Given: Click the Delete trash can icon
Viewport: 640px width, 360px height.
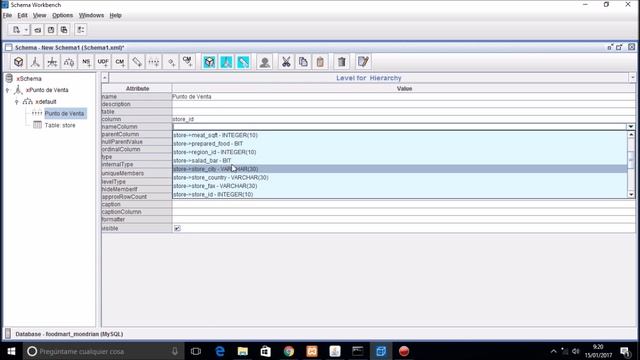Looking at the screenshot, I should pyautogui.click(x=342, y=62).
